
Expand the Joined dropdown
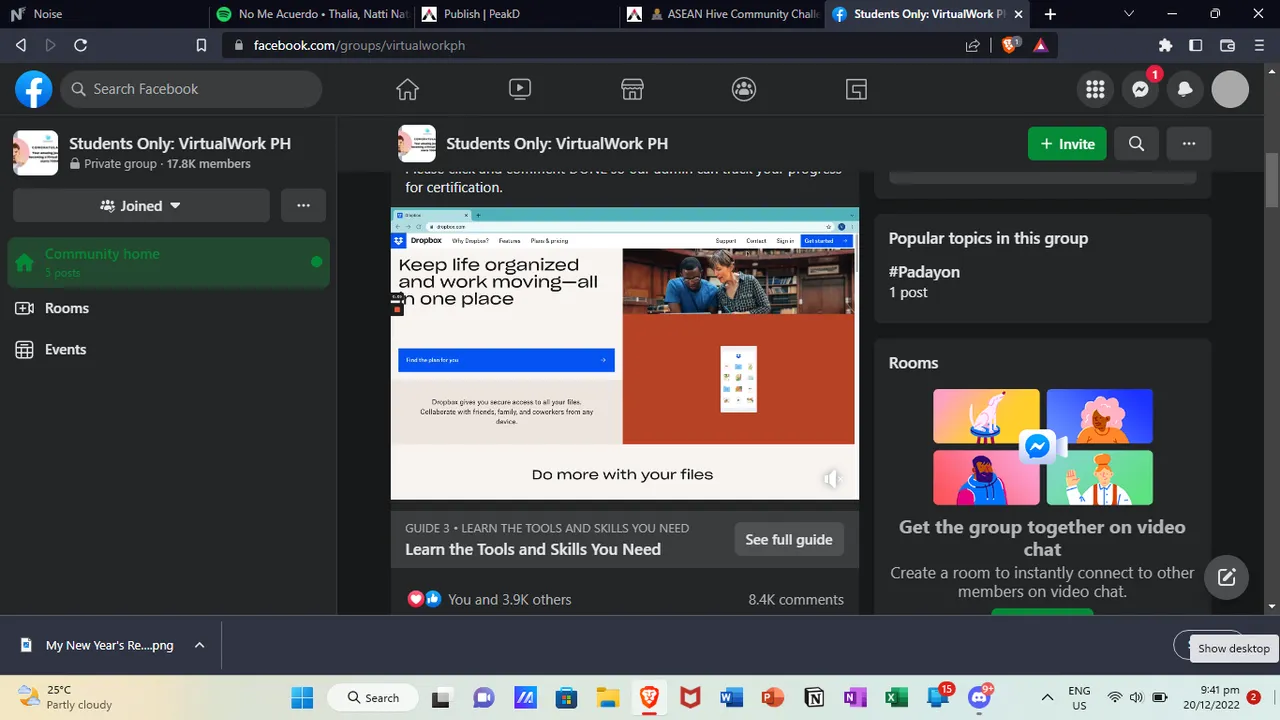coord(141,206)
